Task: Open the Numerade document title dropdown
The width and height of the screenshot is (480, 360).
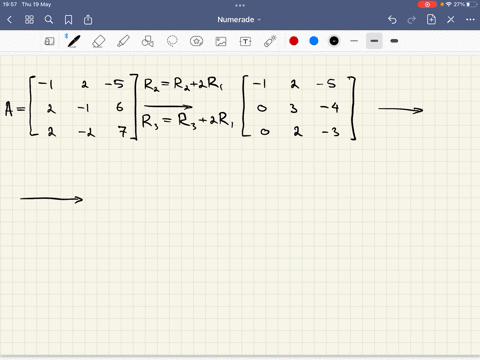Action: 239,20
